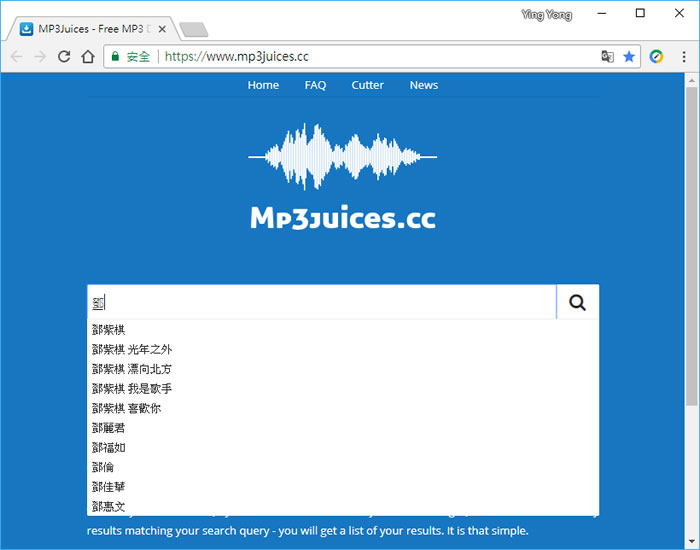Choose suggestion 鄧紫棋 喜歡你
The height and width of the screenshot is (550, 700).
[343, 408]
